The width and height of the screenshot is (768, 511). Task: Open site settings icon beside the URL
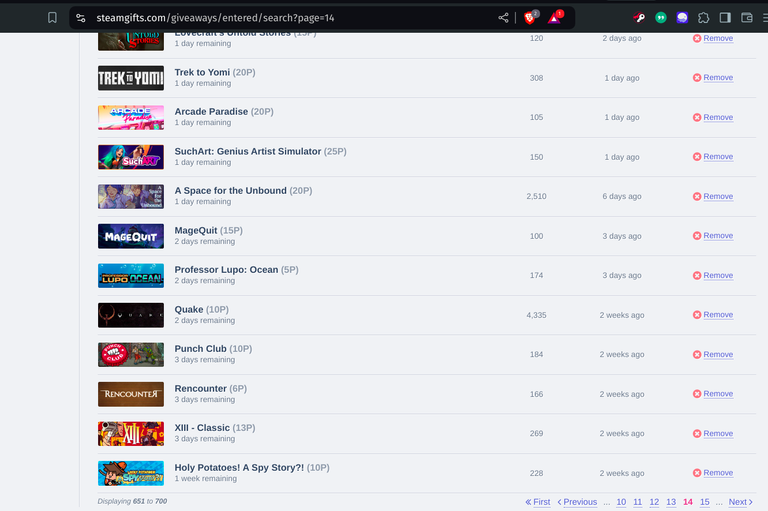pyautogui.click(x=81, y=18)
